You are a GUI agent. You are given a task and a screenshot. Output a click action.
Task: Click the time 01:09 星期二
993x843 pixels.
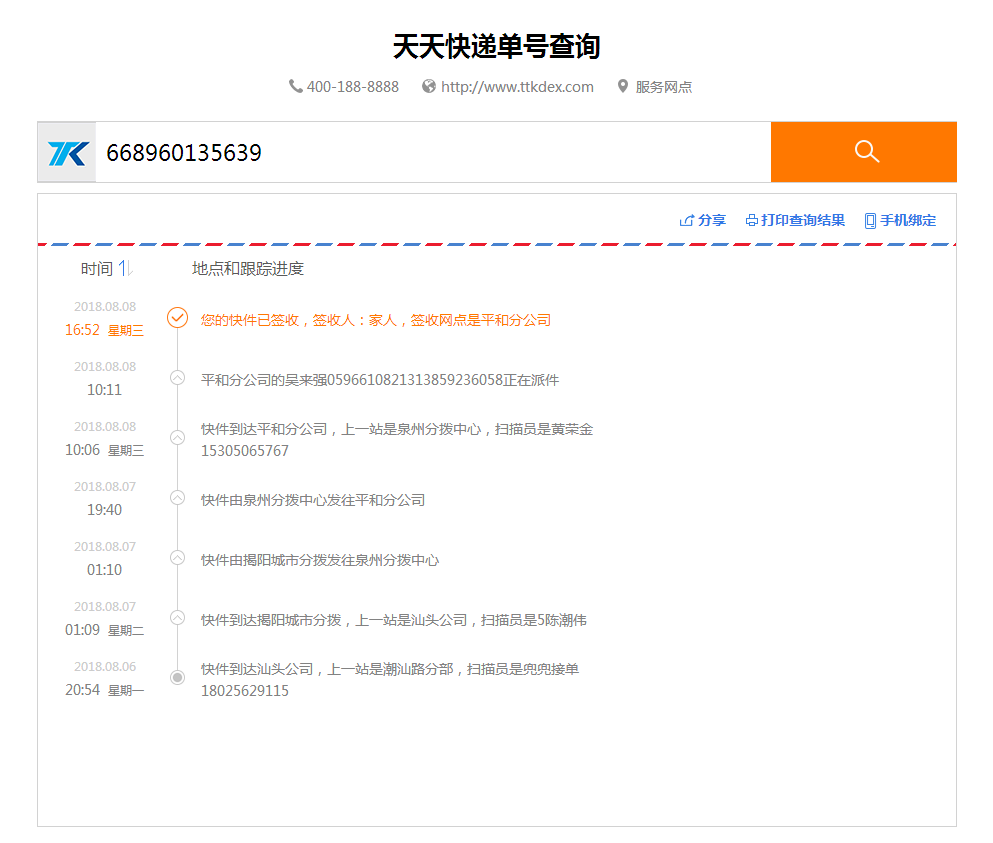[104, 630]
